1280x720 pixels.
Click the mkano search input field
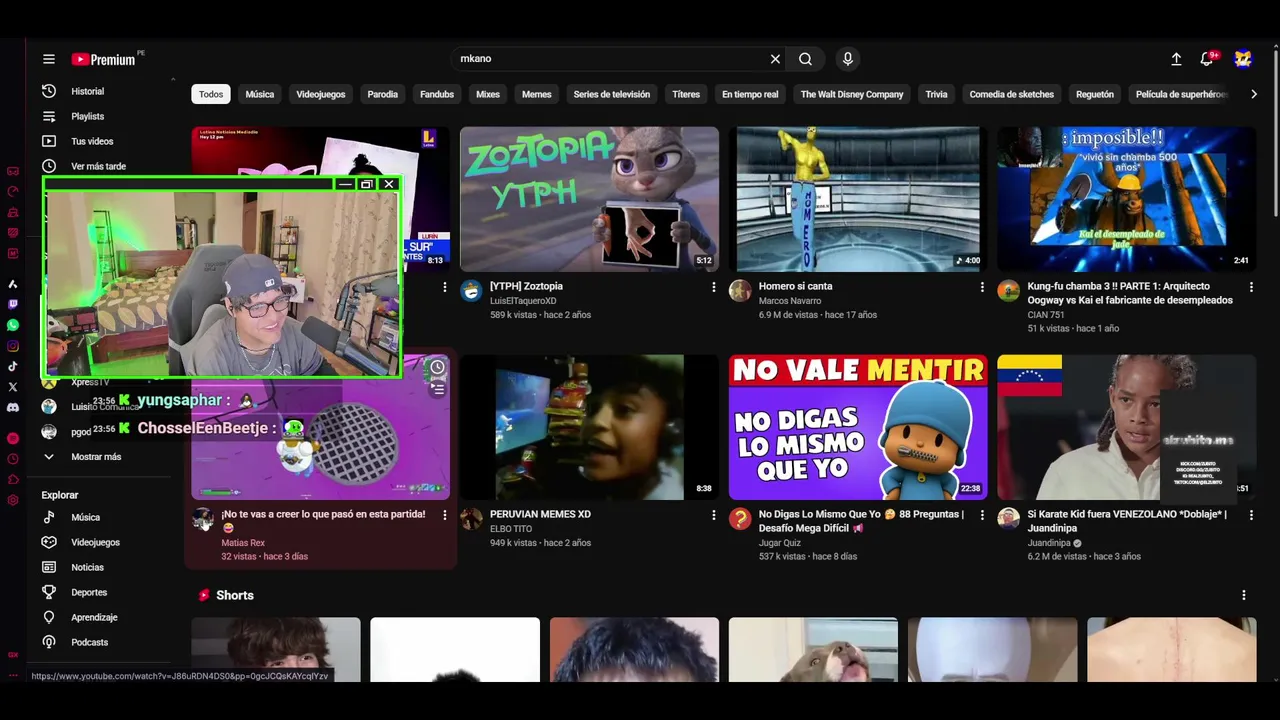pyautogui.click(x=610, y=59)
